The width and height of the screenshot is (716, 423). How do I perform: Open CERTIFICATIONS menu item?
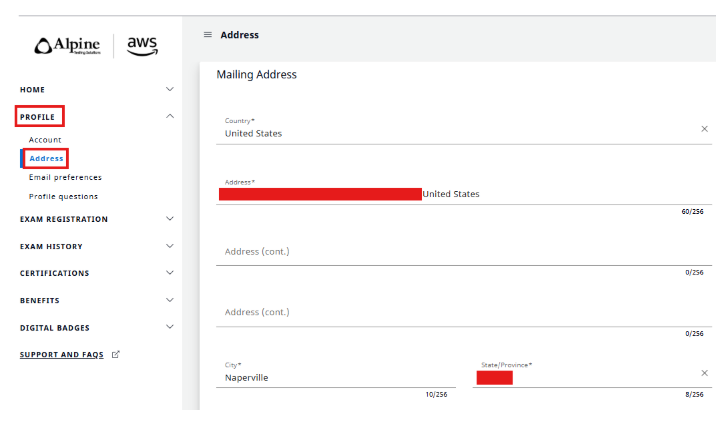pyautogui.click(x=54, y=273)
